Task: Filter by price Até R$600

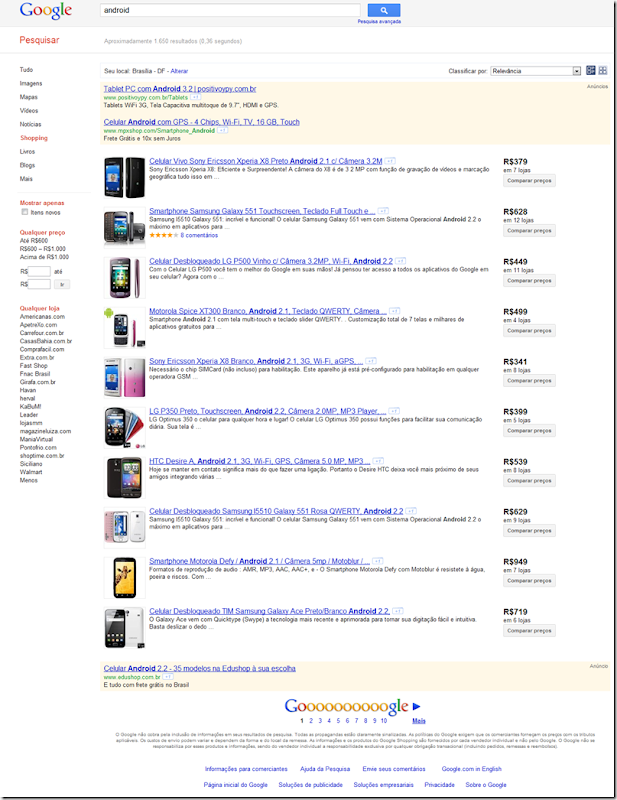Action: click(x=34, y=241)
